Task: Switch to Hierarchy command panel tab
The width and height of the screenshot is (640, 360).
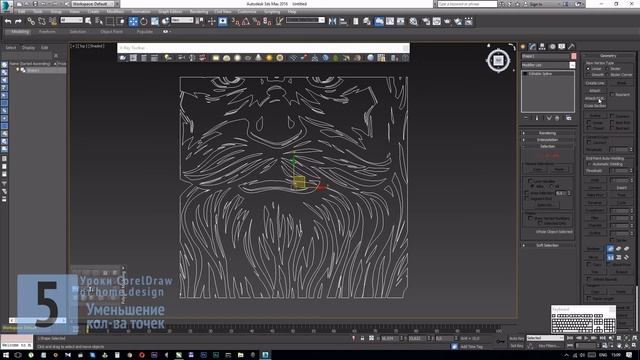Action: [x=542, y=47]
